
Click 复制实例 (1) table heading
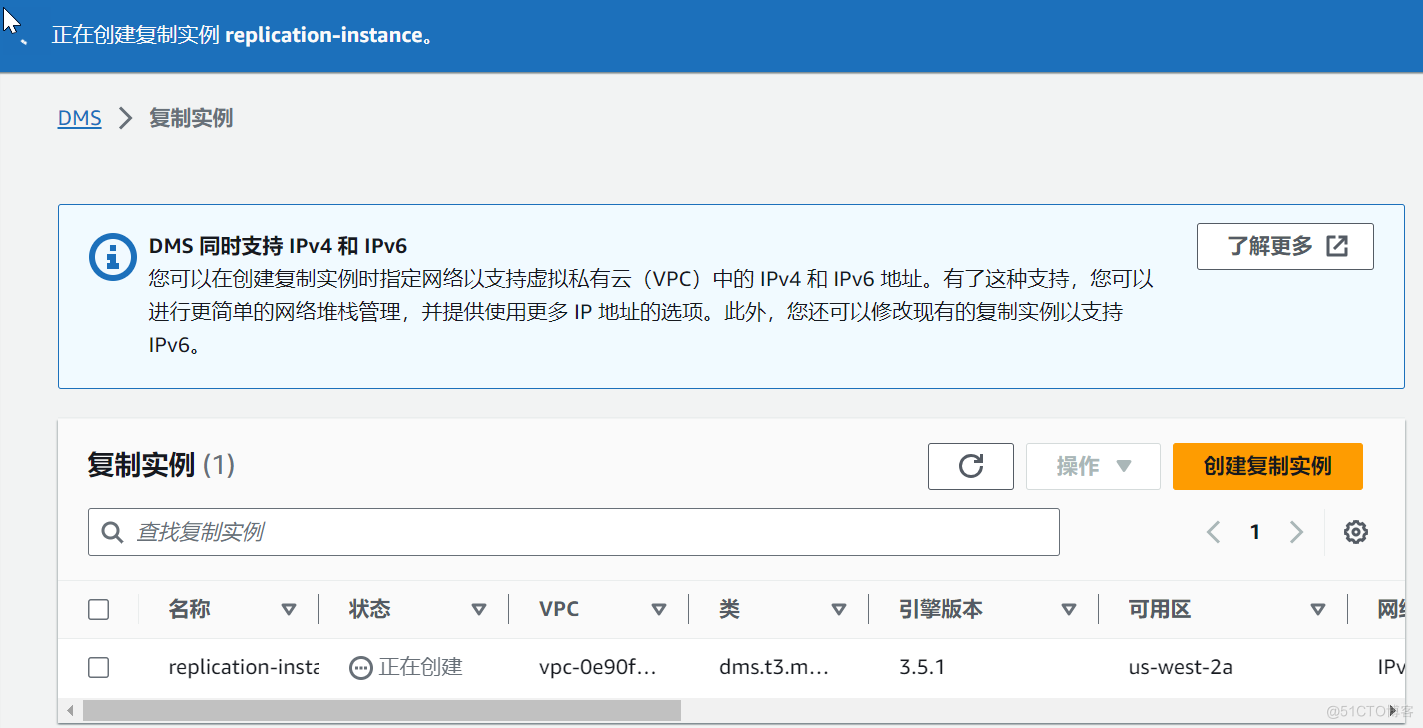(x=161, y=465)
